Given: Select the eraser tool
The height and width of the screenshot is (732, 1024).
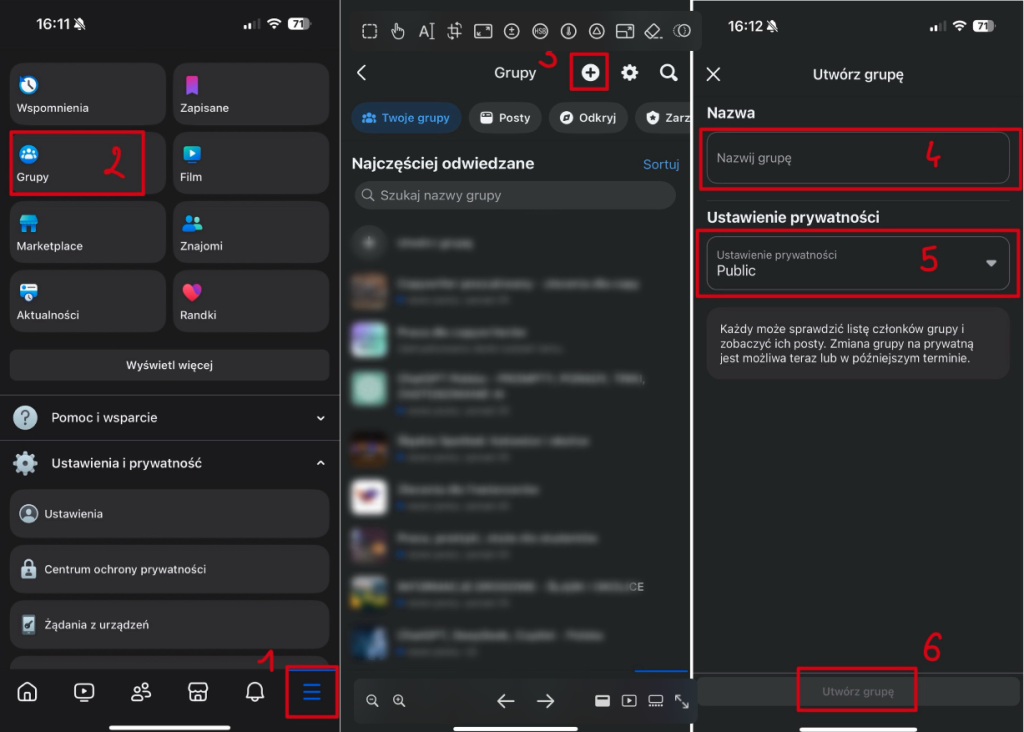Looking at the screenshot, I should [x=653, y=30].
